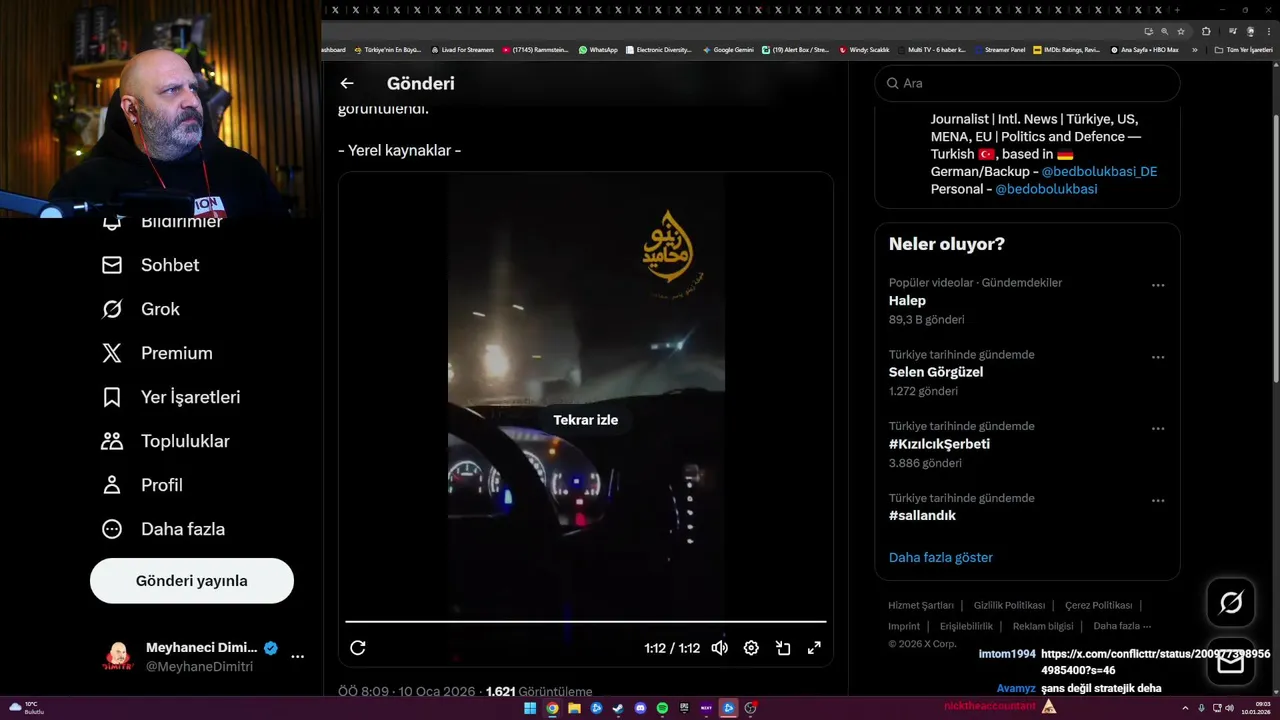Click the Topluluklar people icon
This screenshot has width=1280, height=720.
112,441
